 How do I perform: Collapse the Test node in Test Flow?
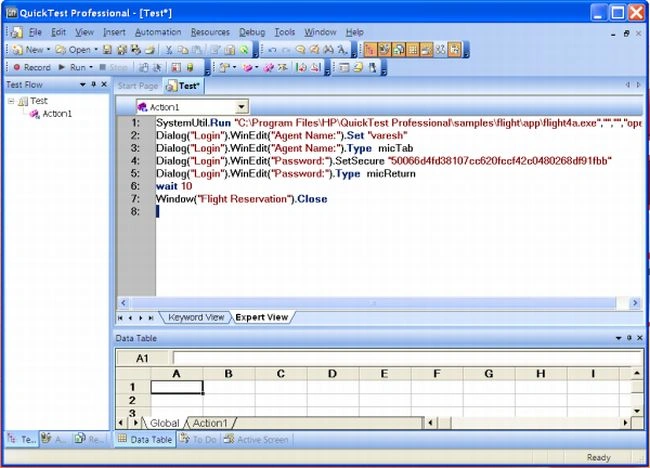12,101
